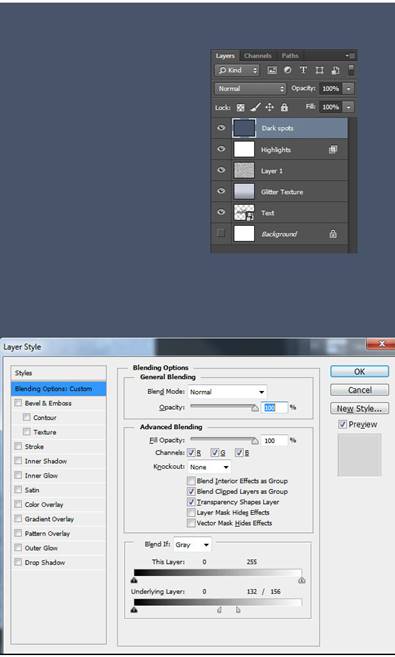Switch to the Channels tab
The image size is (395, 657).
click(258, 56)
